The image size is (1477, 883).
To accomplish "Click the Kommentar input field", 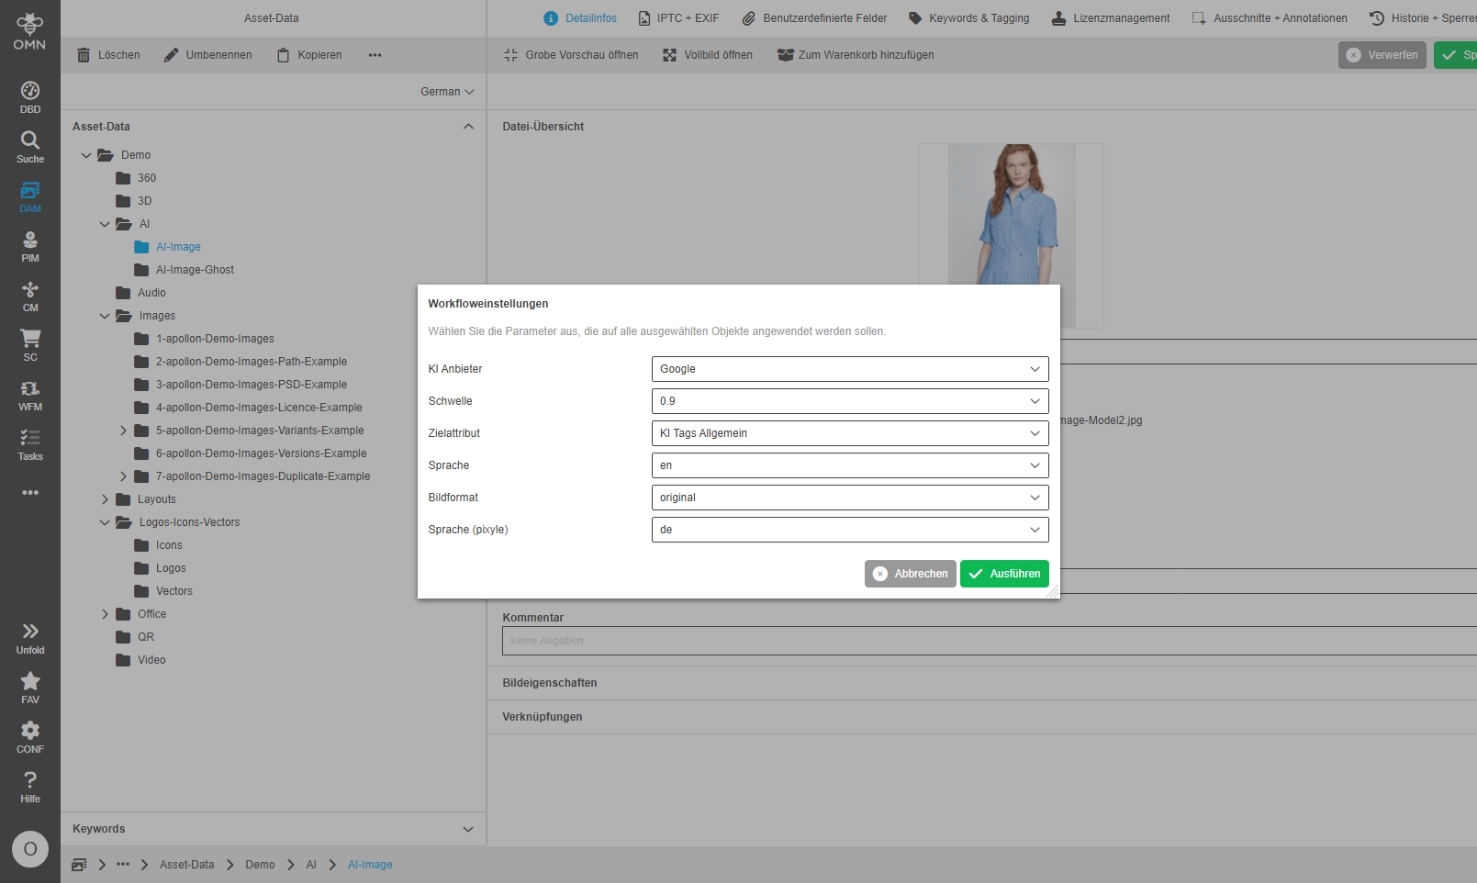I will point(985,641).
